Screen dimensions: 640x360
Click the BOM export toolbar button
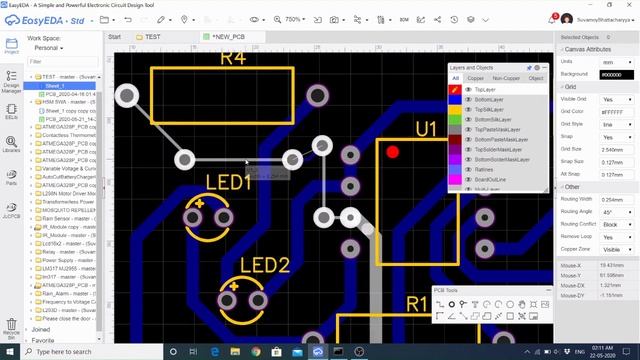[404, 20]
